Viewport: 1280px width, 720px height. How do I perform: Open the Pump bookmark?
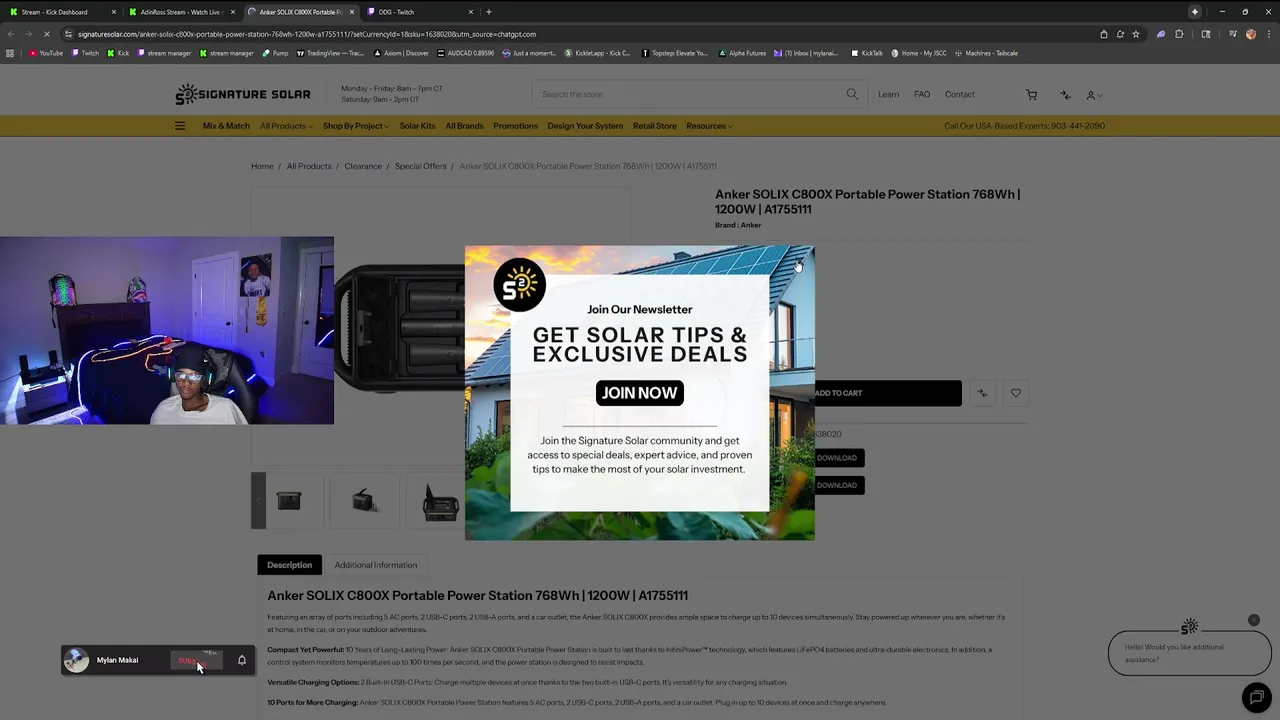276,53
